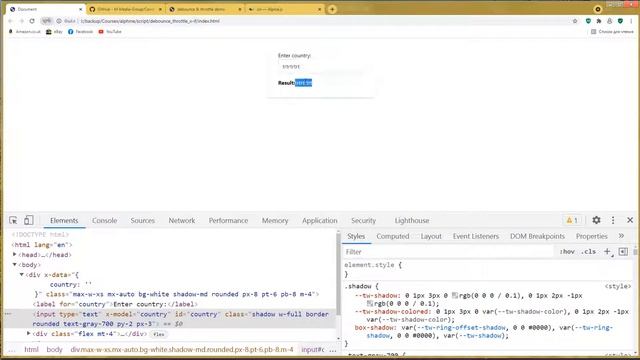Open the Amazon.co.uk bookmark
This screenshot has width=640, height=360.
pos(24,31)
